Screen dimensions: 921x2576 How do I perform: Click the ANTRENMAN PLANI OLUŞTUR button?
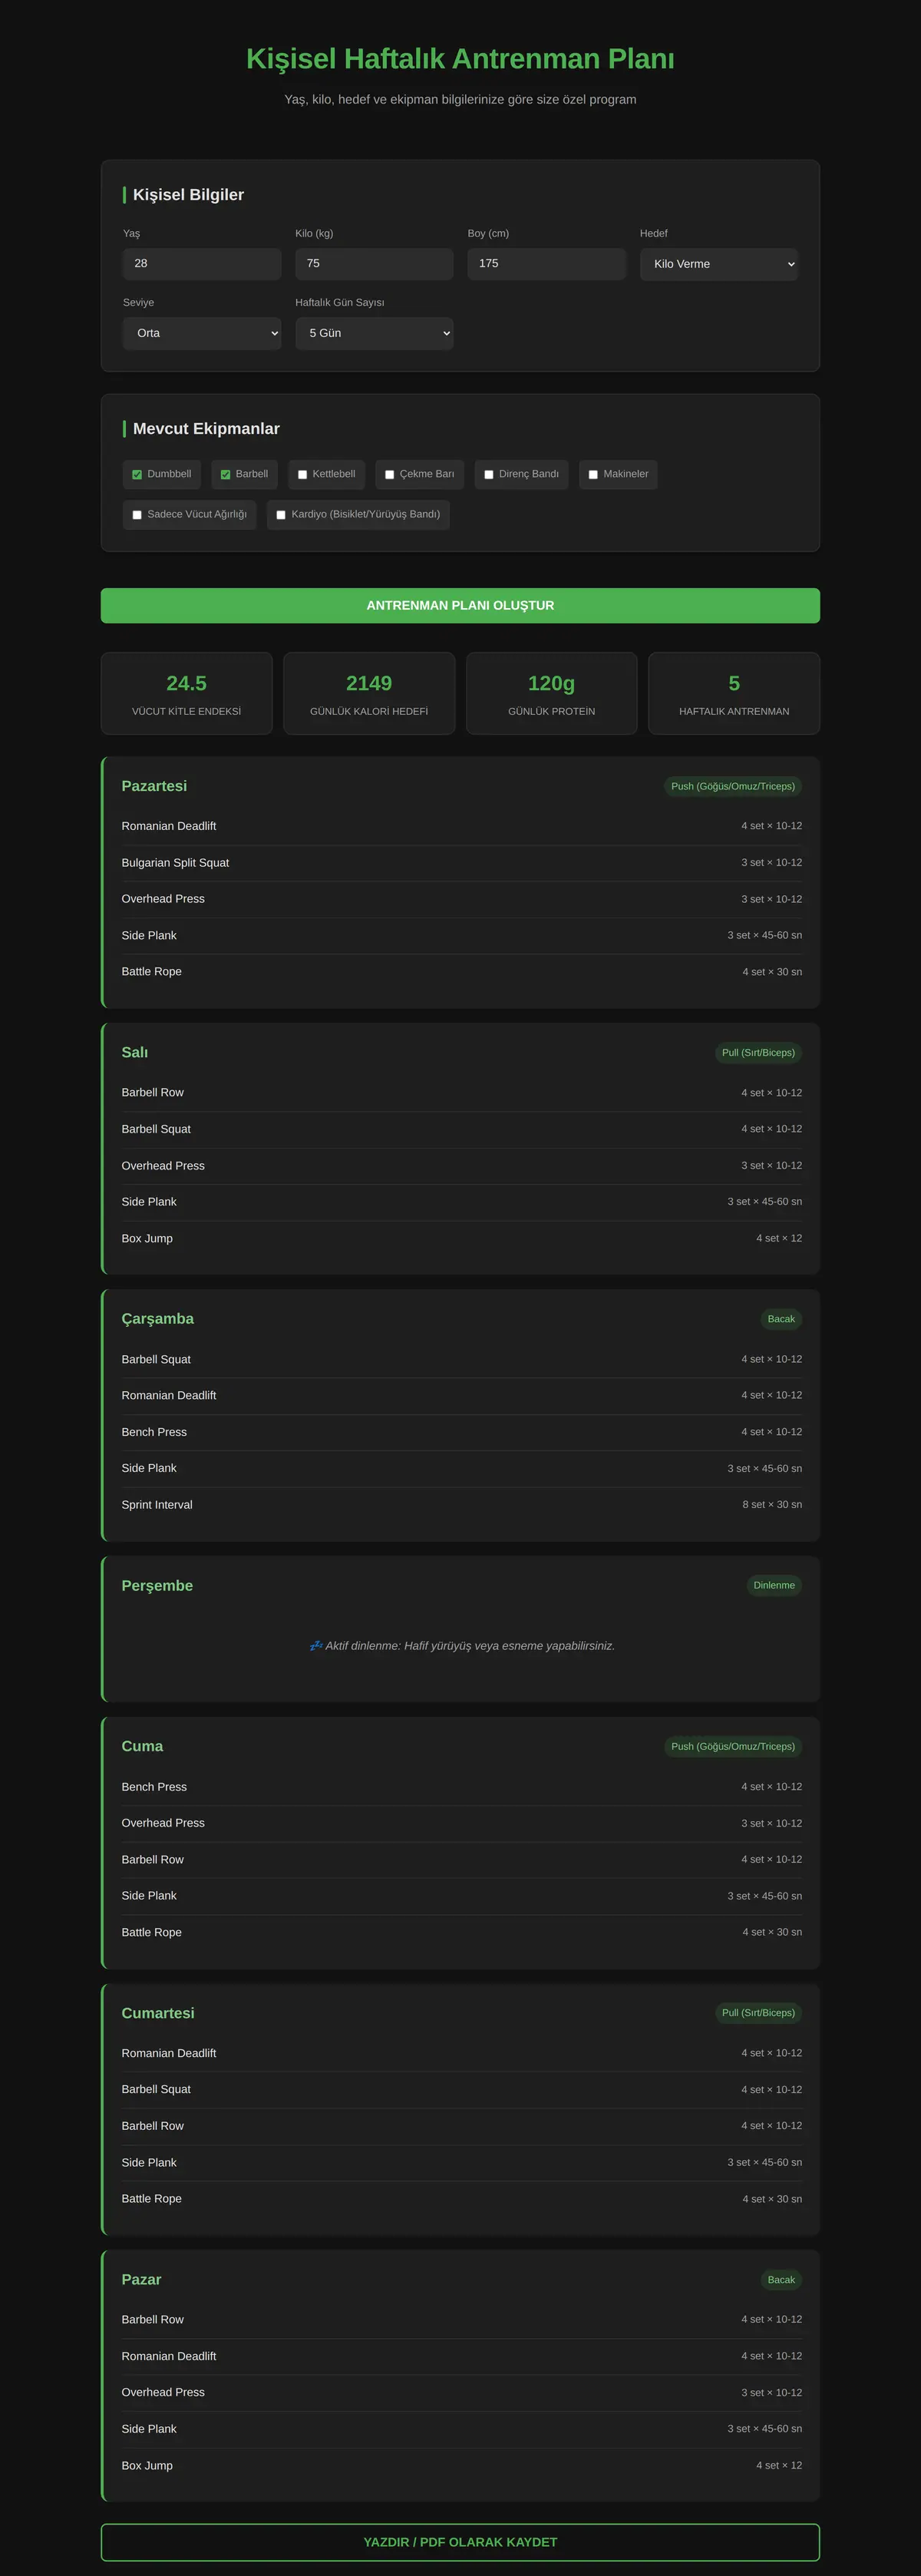tap(460, 606)
